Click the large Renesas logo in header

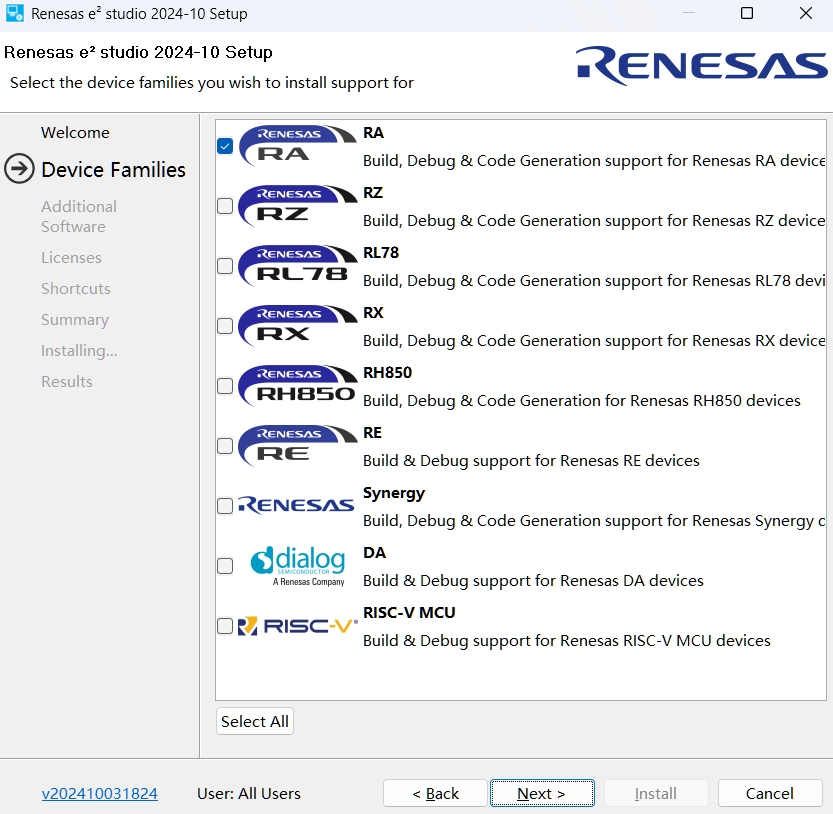[x=701, y=66]
